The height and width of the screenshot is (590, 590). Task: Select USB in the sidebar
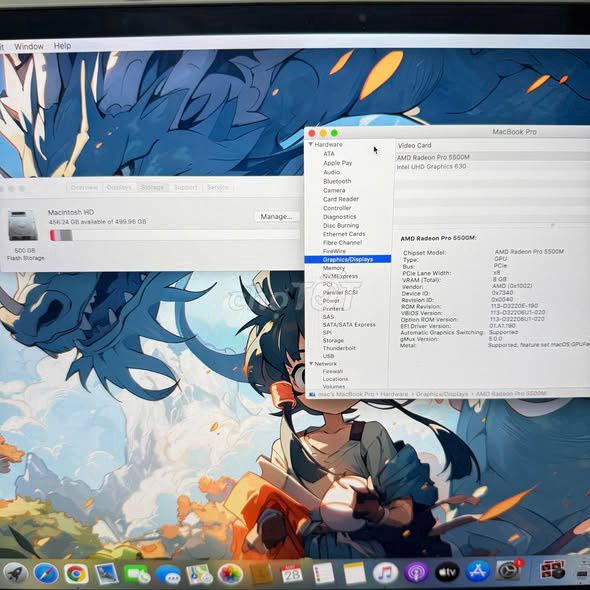tap(328, 356)
